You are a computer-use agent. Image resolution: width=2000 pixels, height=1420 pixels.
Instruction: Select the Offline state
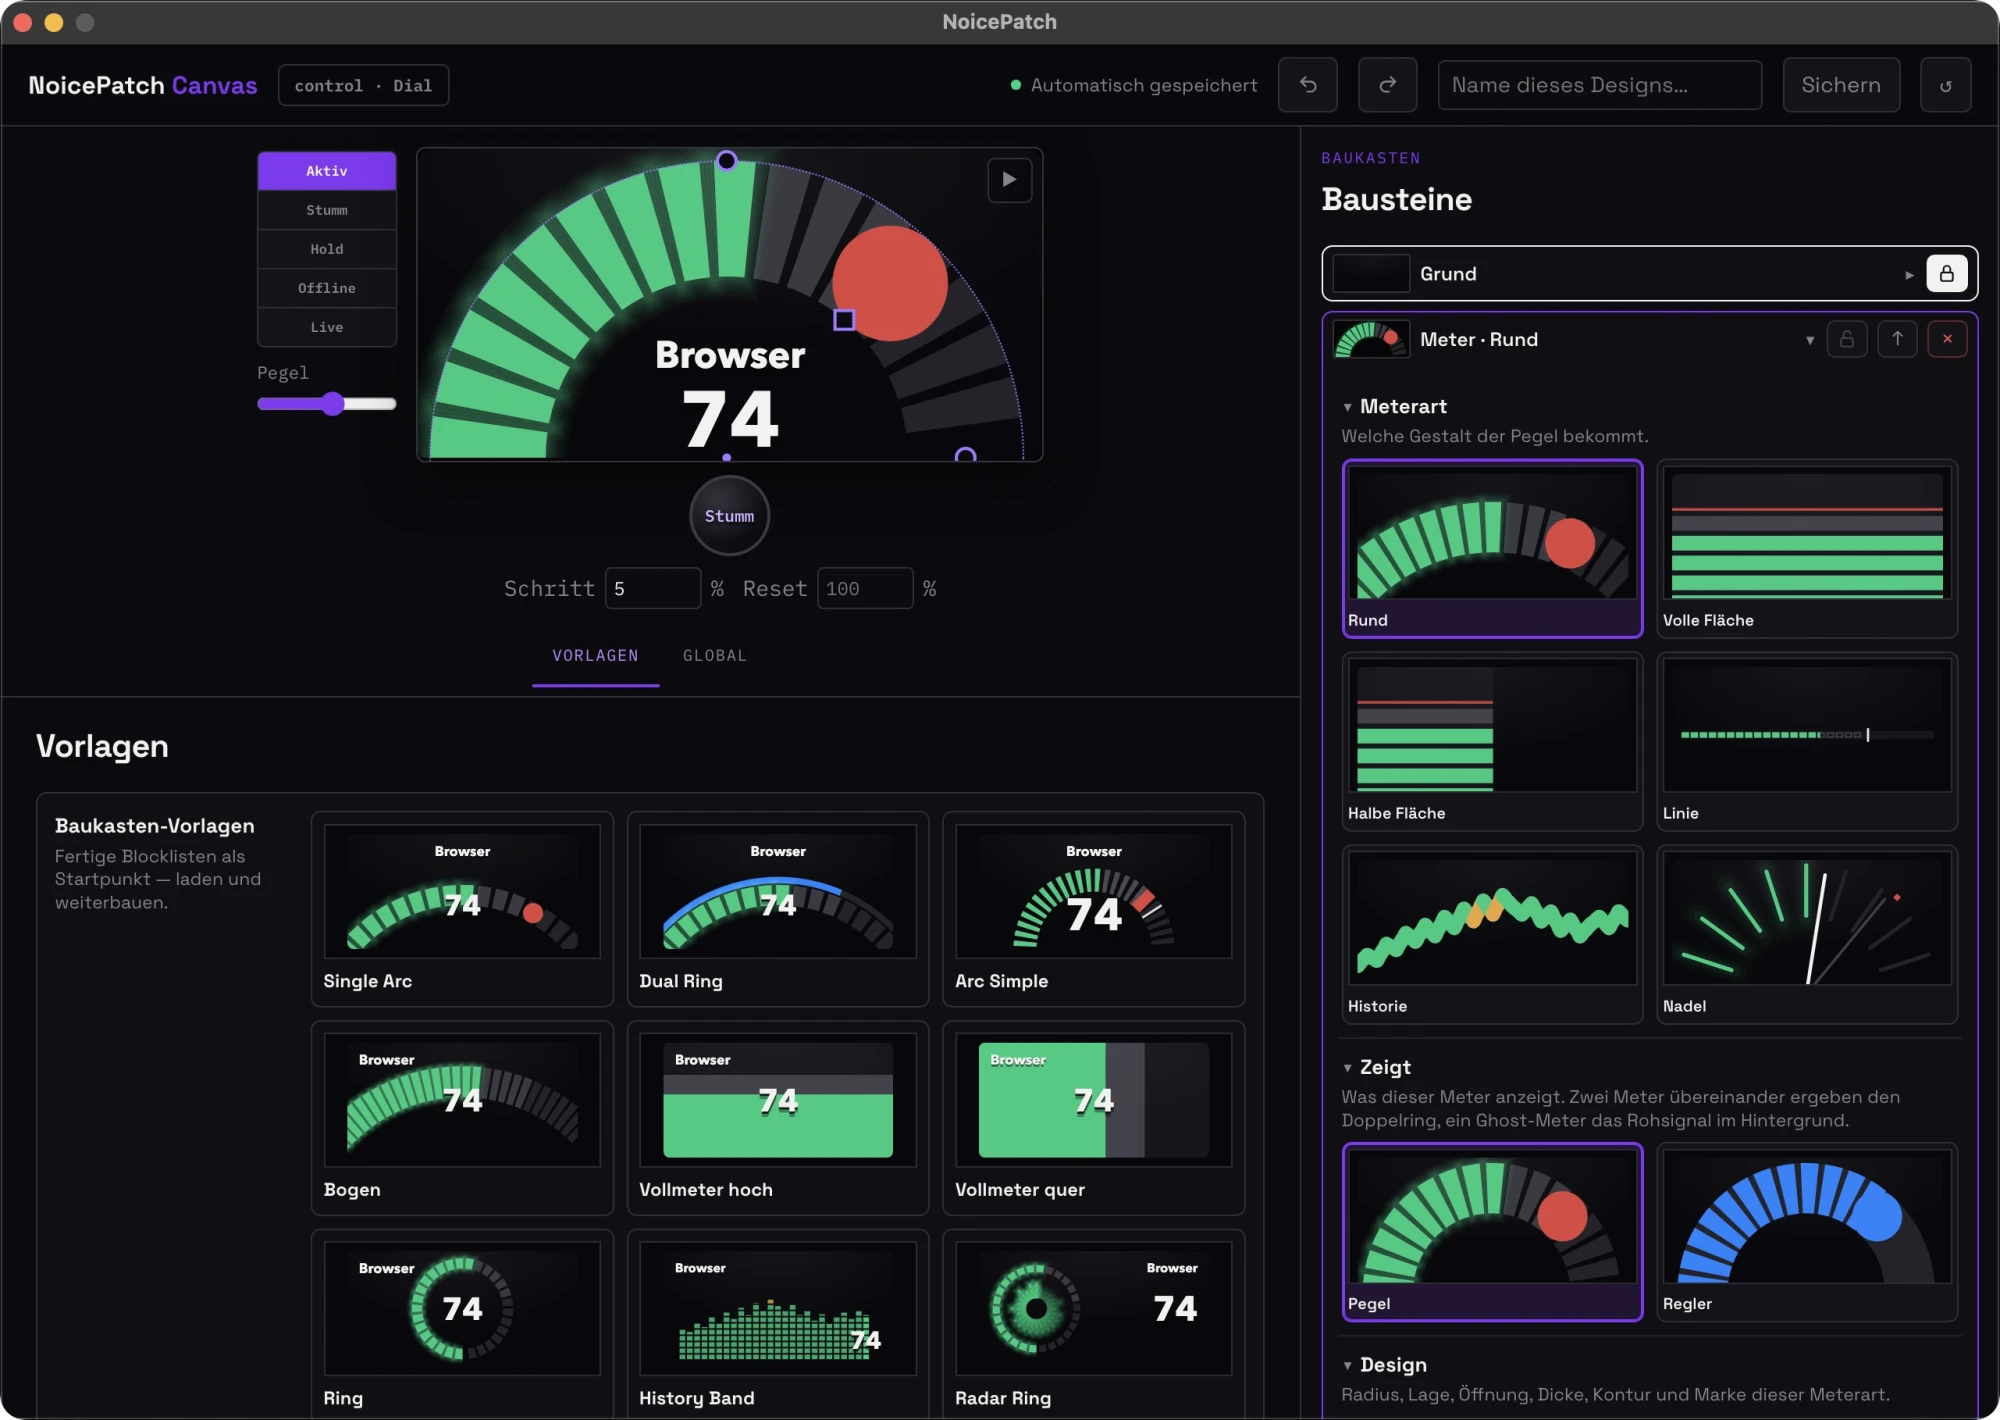point(327,288)
